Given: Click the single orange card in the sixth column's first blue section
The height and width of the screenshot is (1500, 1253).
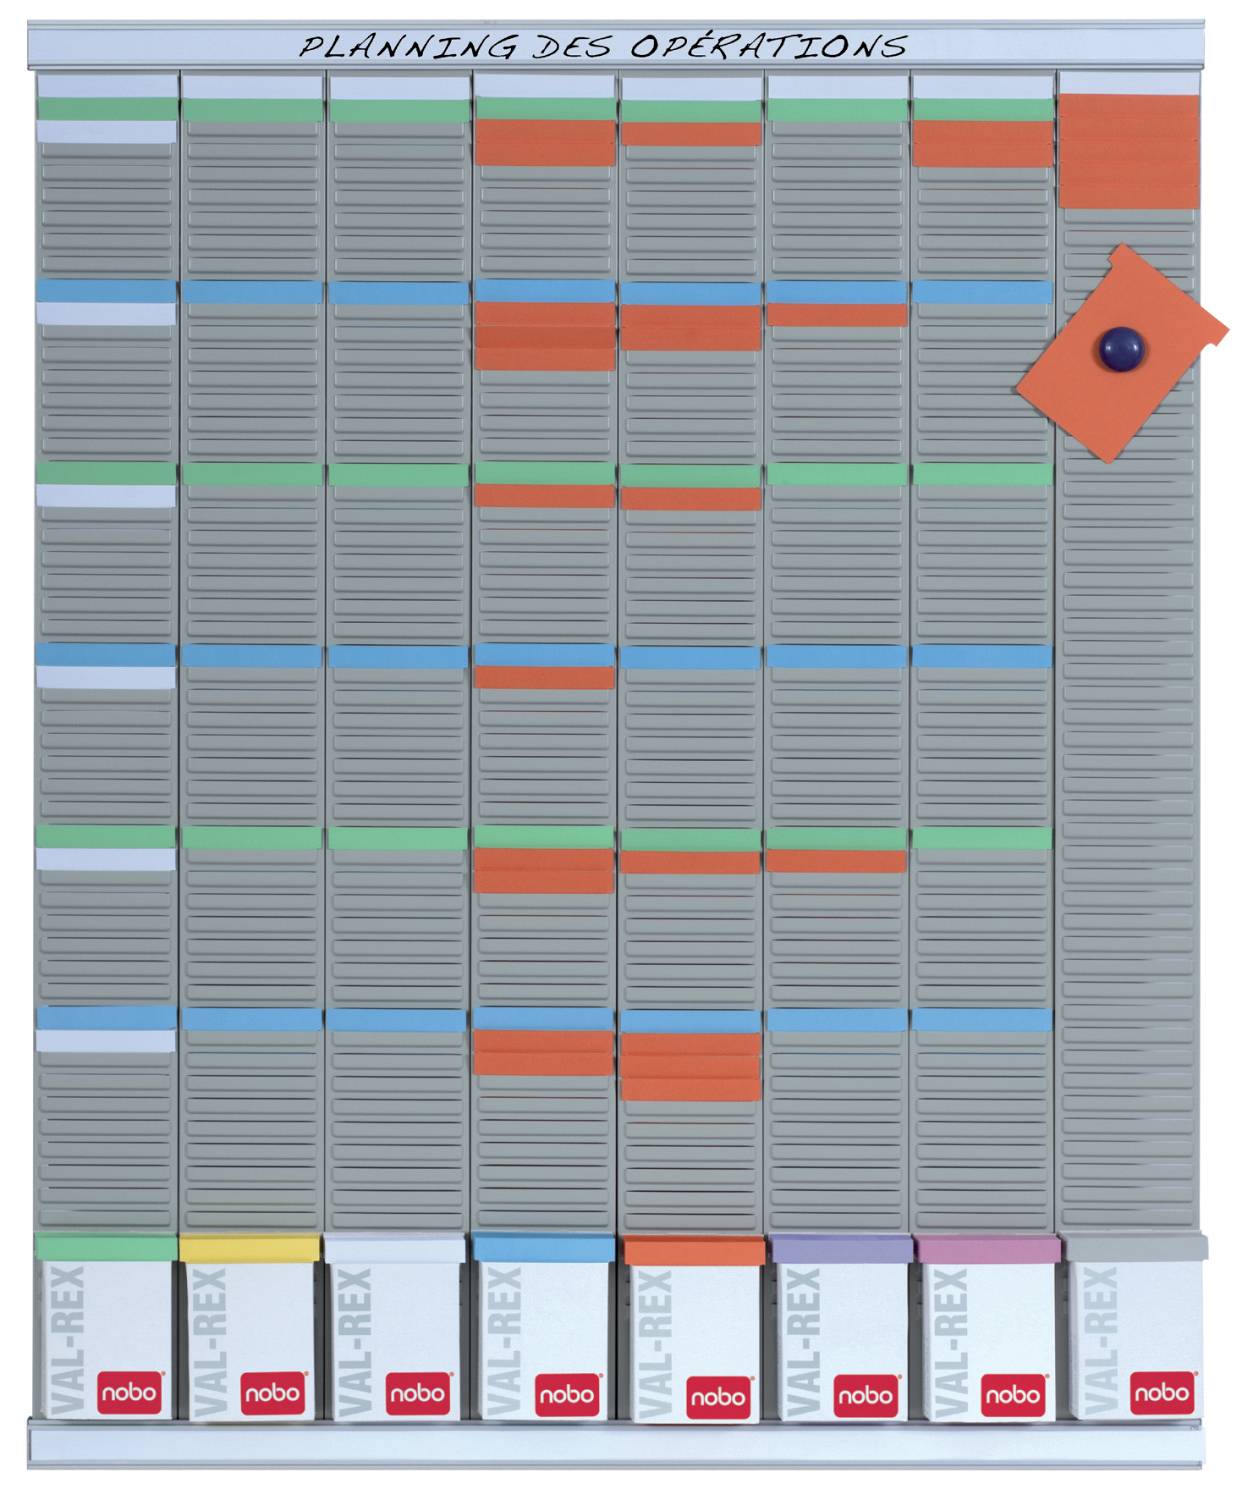Looking at the screenshot, I should tap(837, 315).
